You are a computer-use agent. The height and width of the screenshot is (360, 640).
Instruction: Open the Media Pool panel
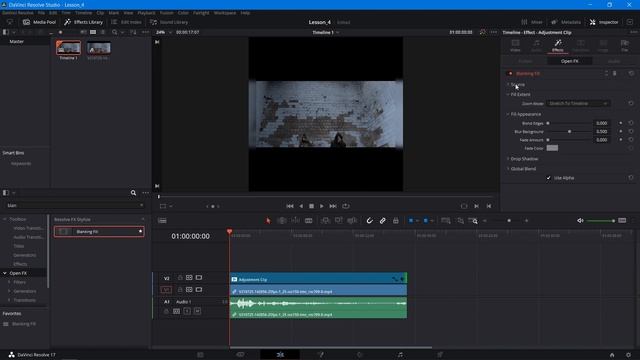39,22
